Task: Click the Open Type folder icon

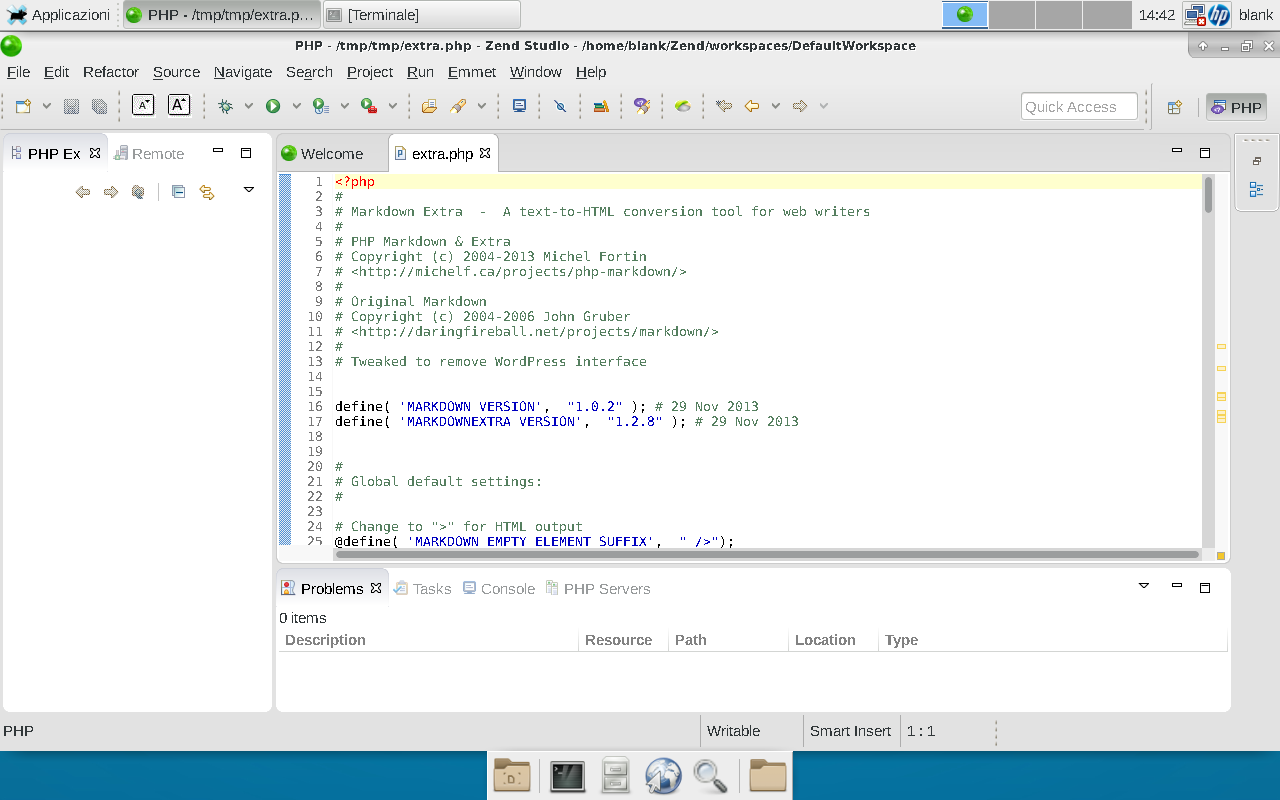Action: (x=429, y=106)
